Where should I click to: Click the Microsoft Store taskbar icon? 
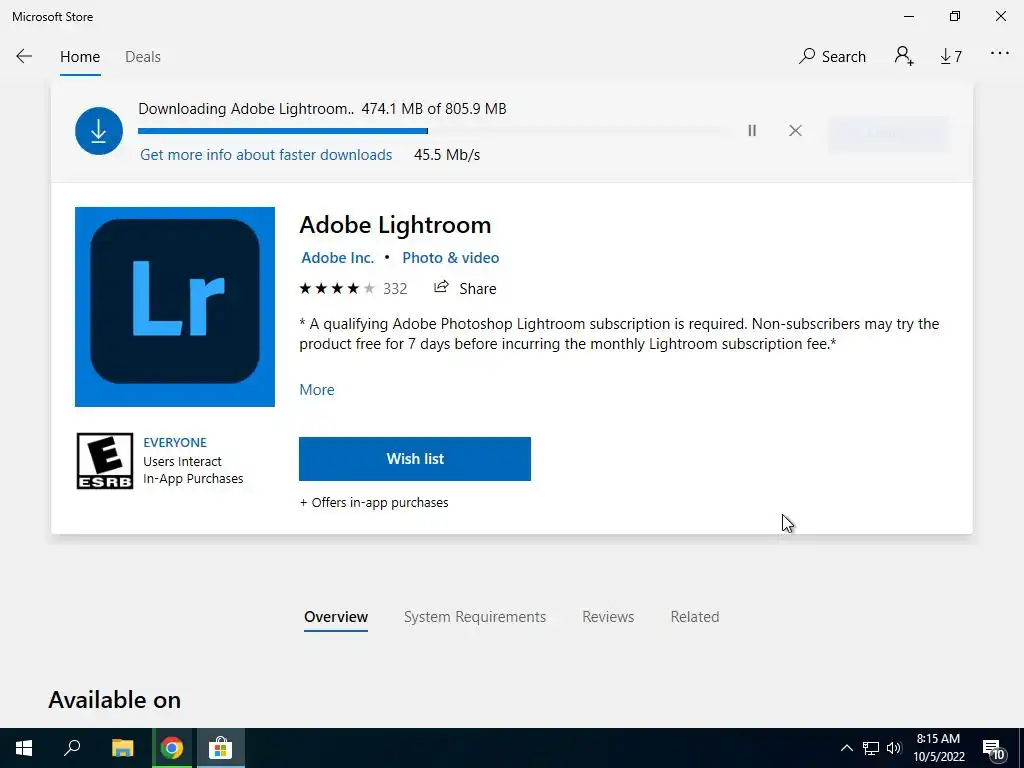click(x=221, y=748)
